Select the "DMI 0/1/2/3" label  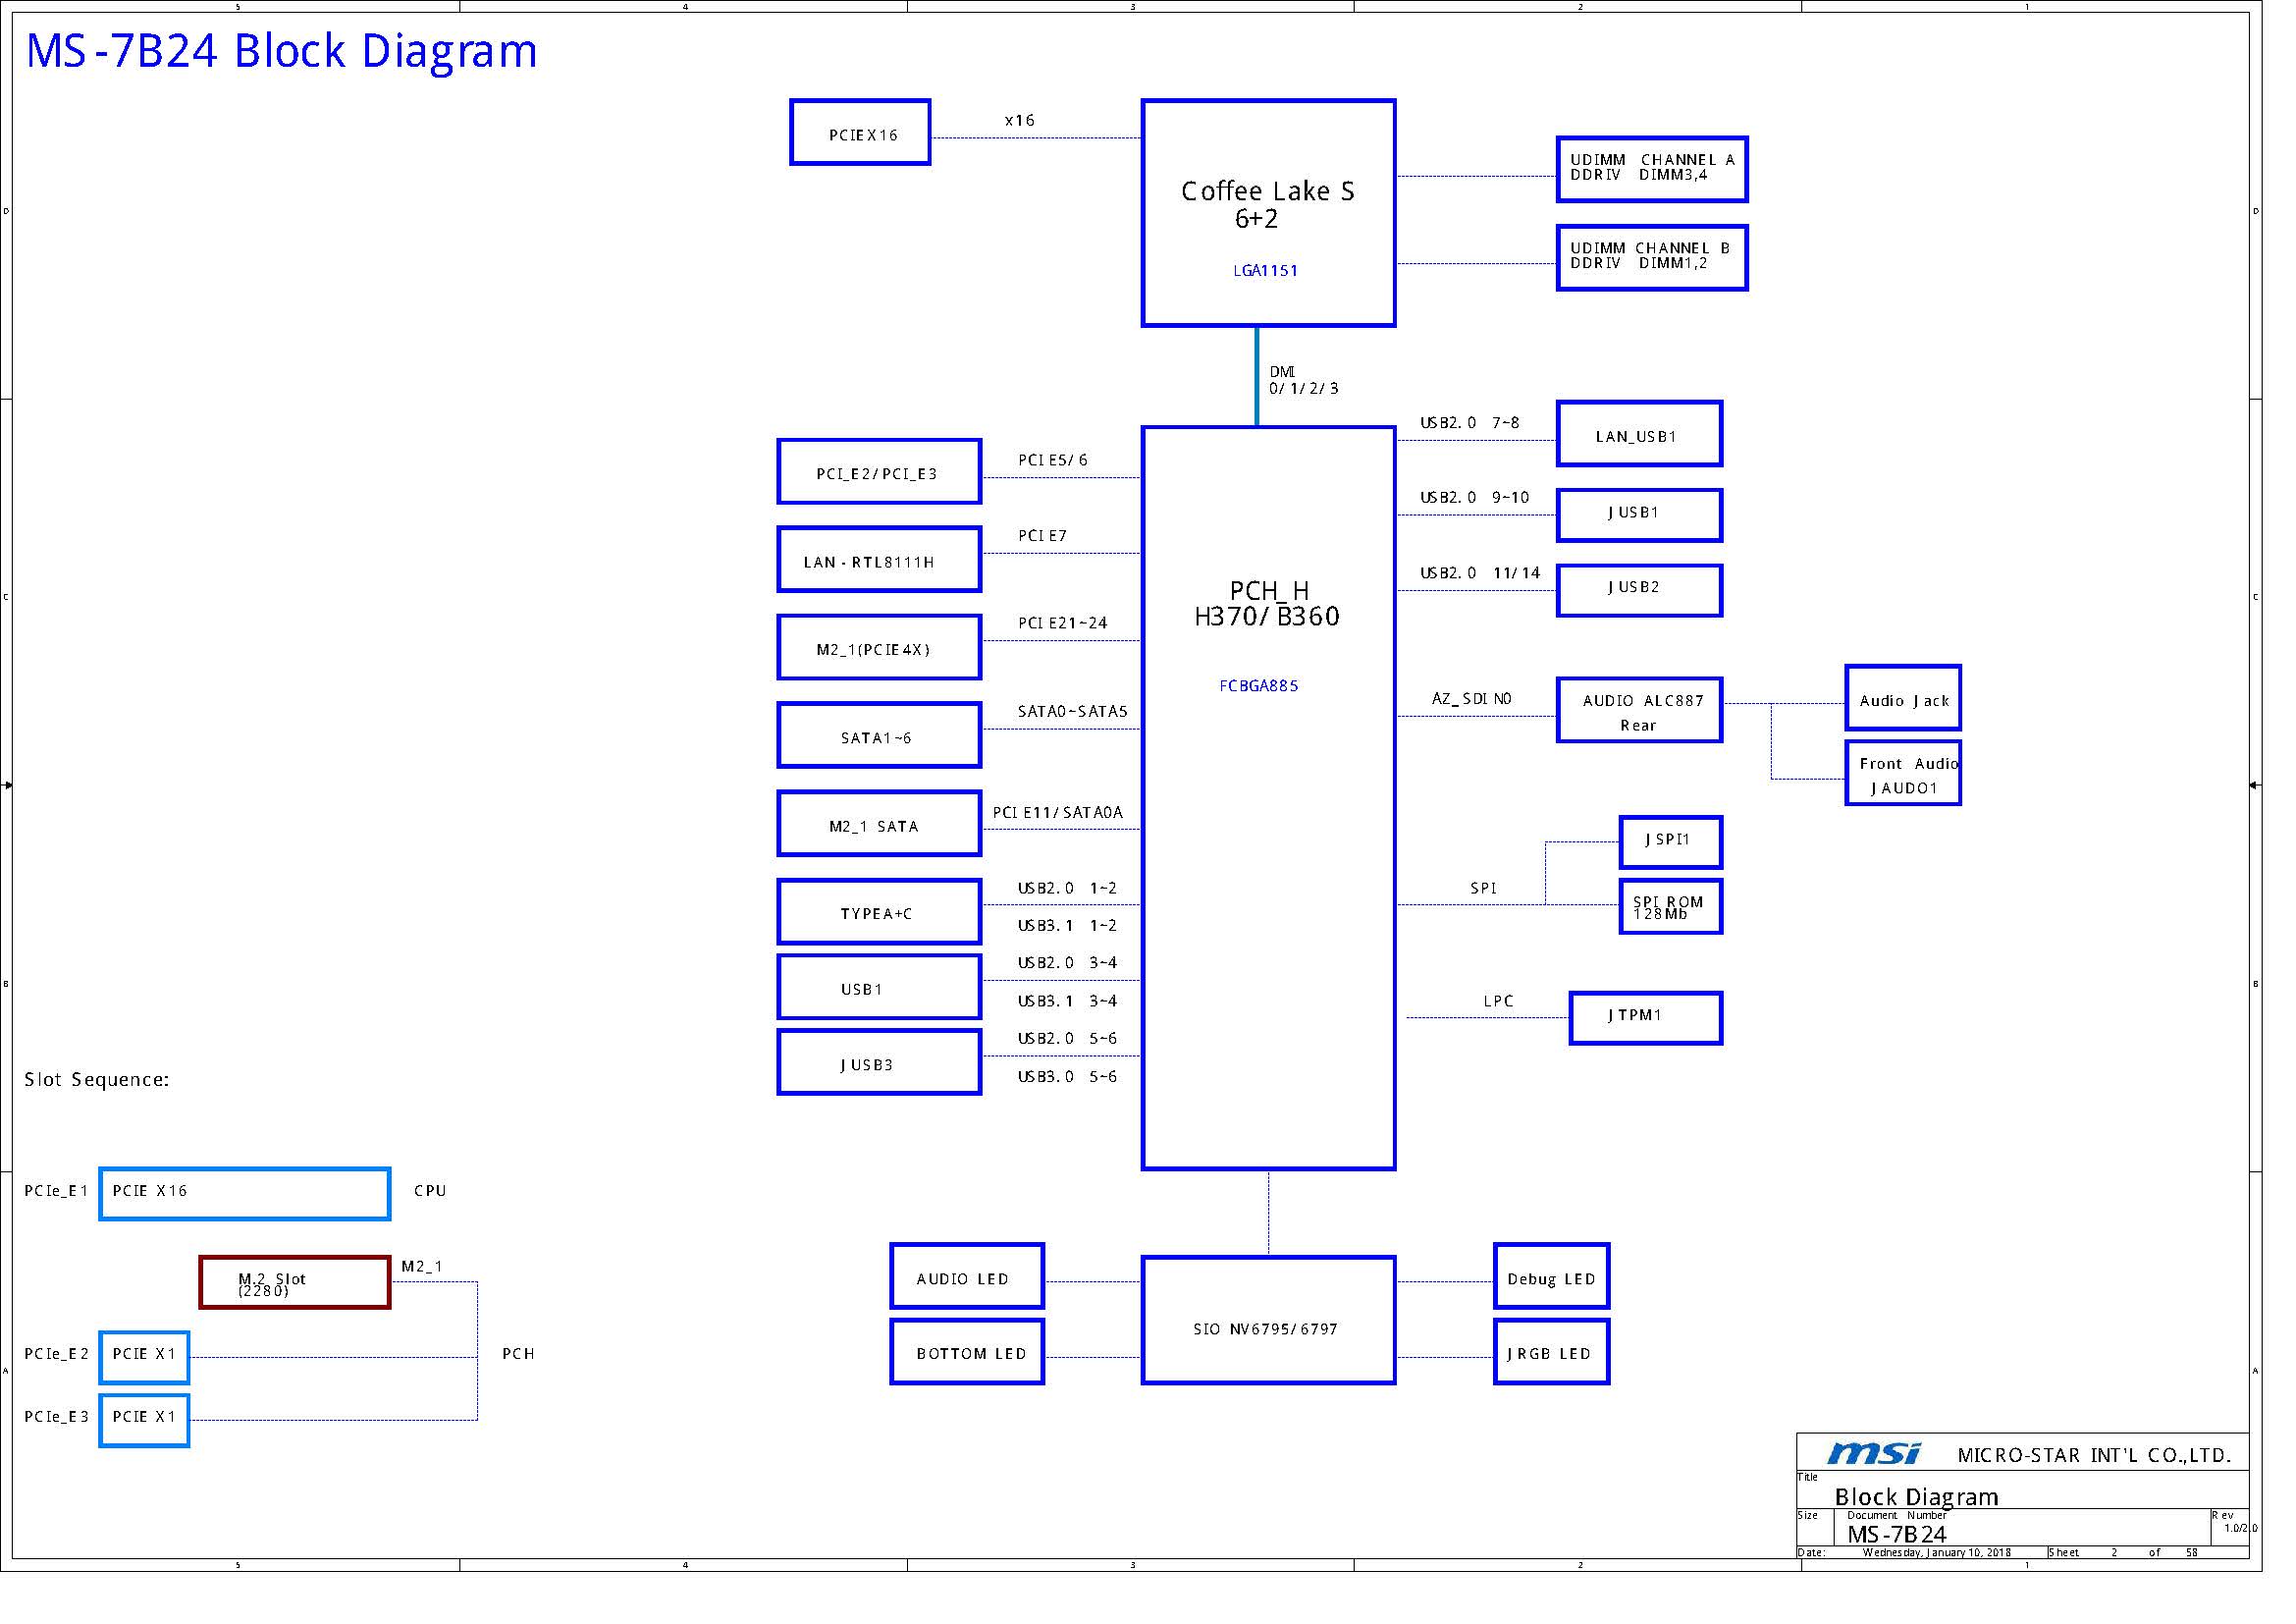(1303, 380)
